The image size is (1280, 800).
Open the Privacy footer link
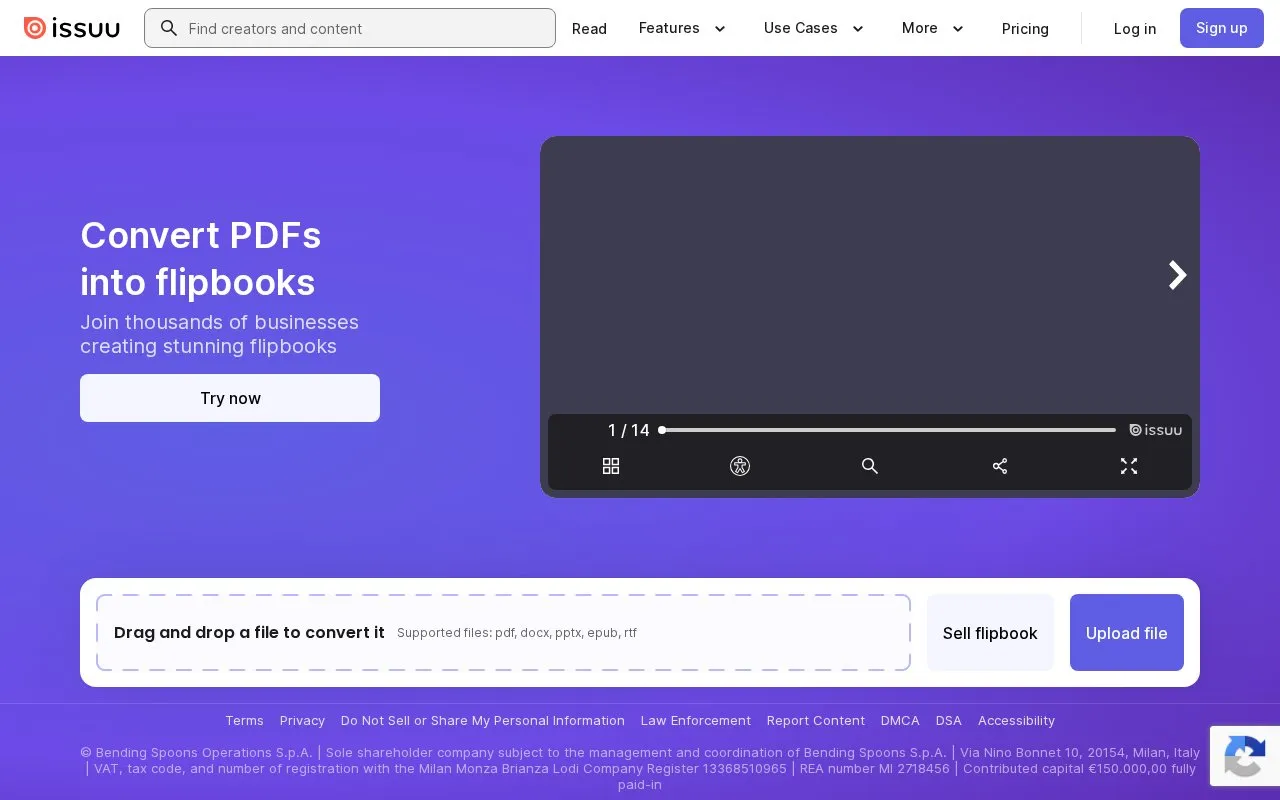[x=302, y=721]
